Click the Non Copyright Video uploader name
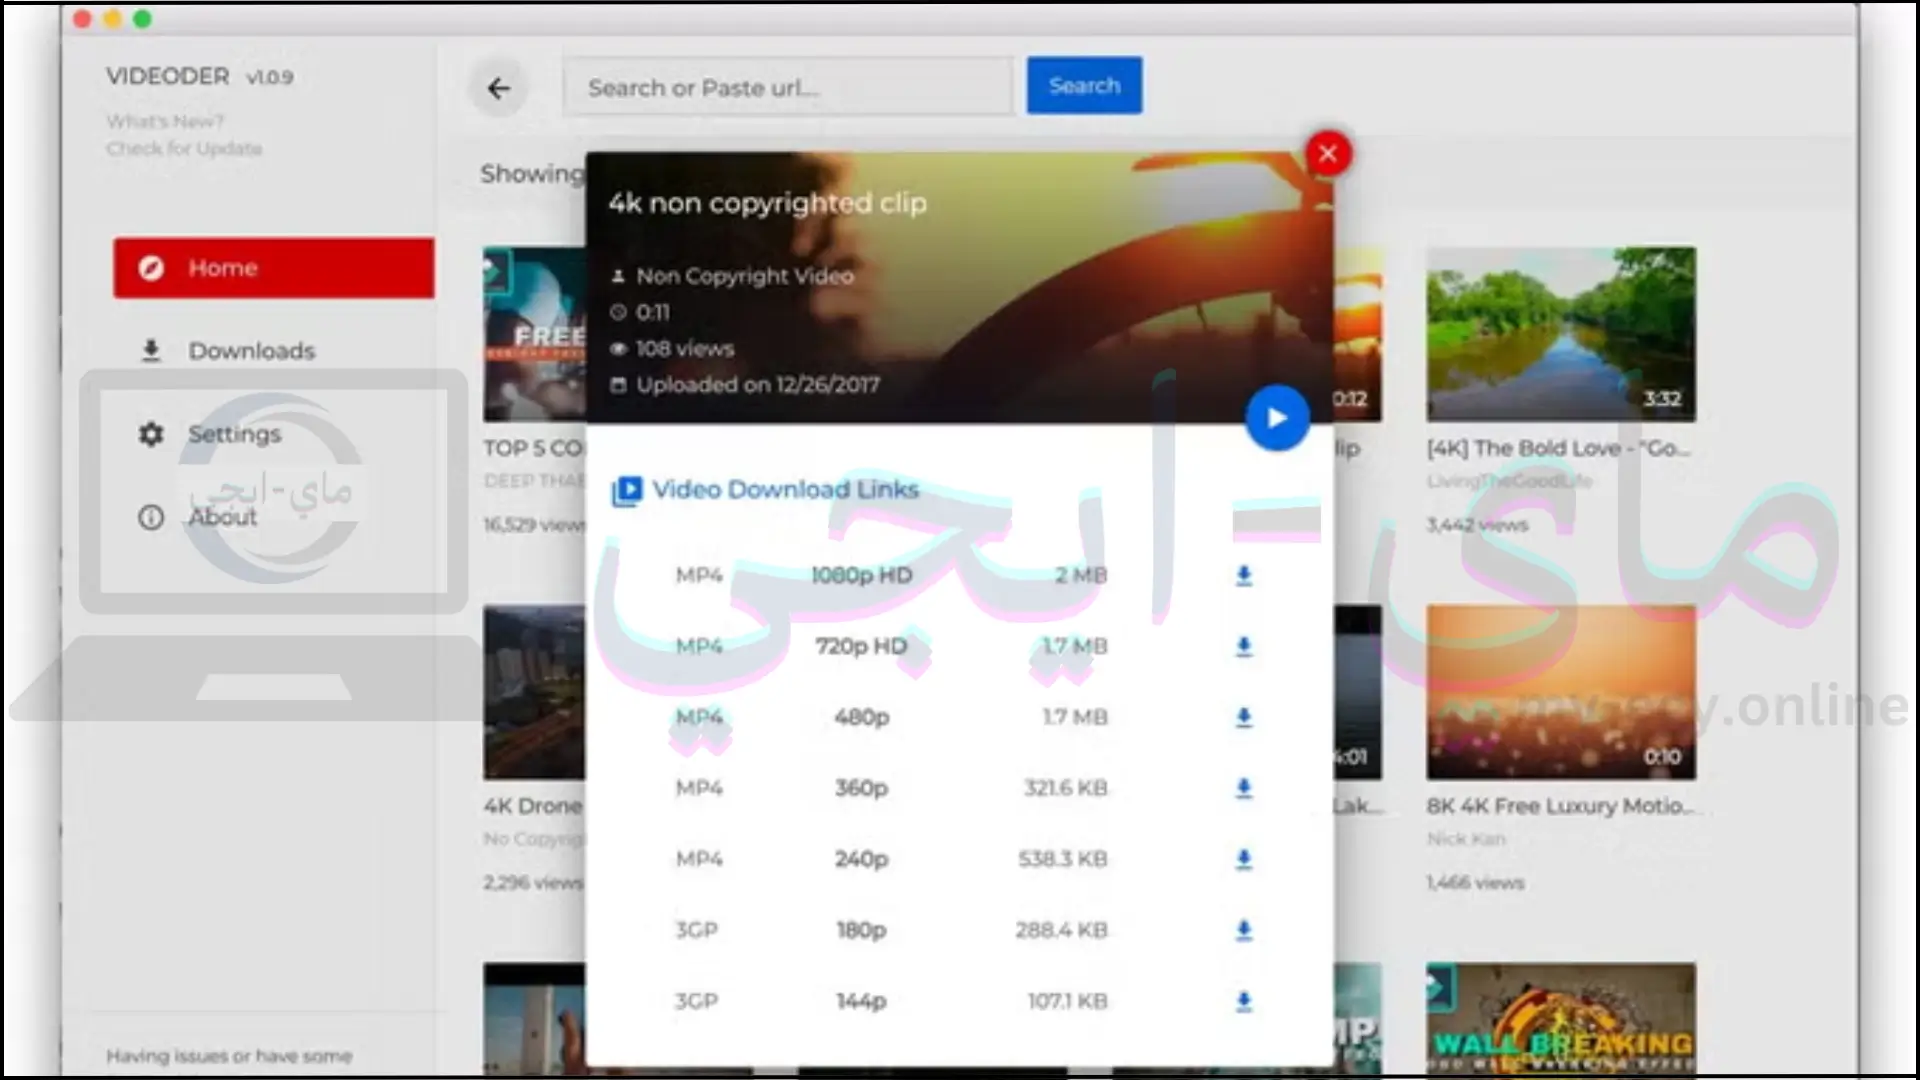 tap(745, 276)
